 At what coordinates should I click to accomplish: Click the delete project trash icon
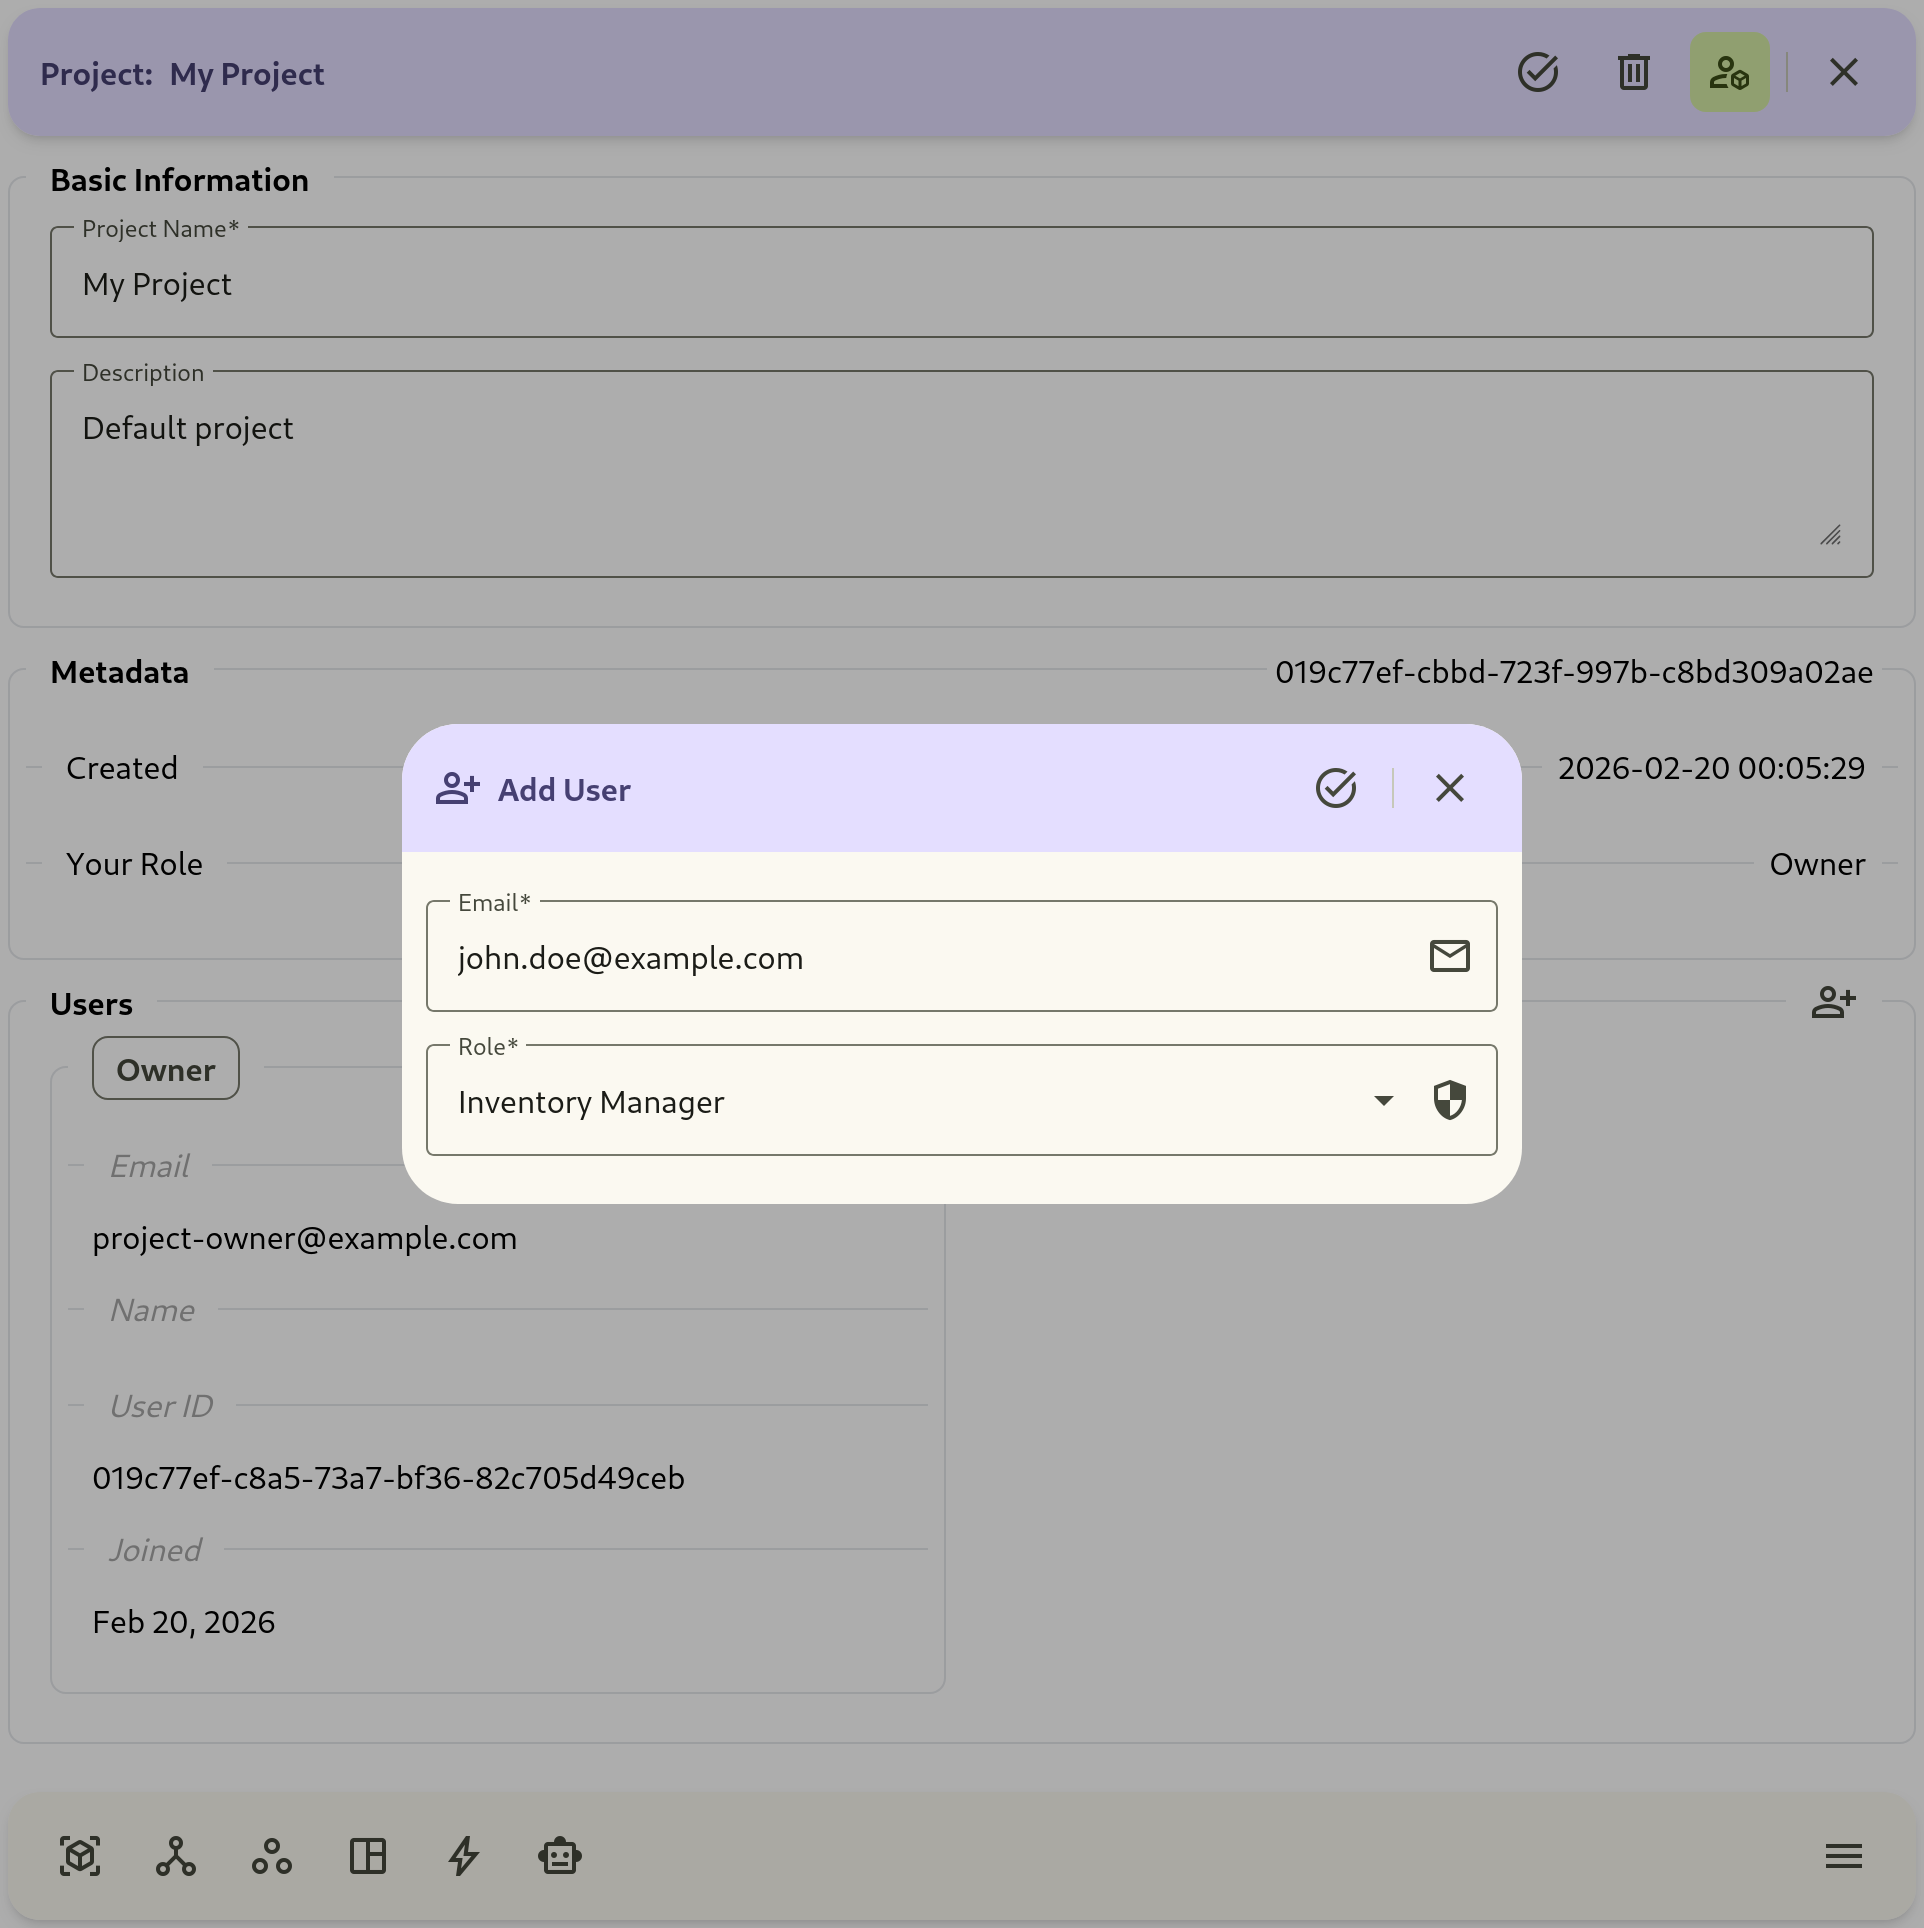click(x=1634, y=72)
